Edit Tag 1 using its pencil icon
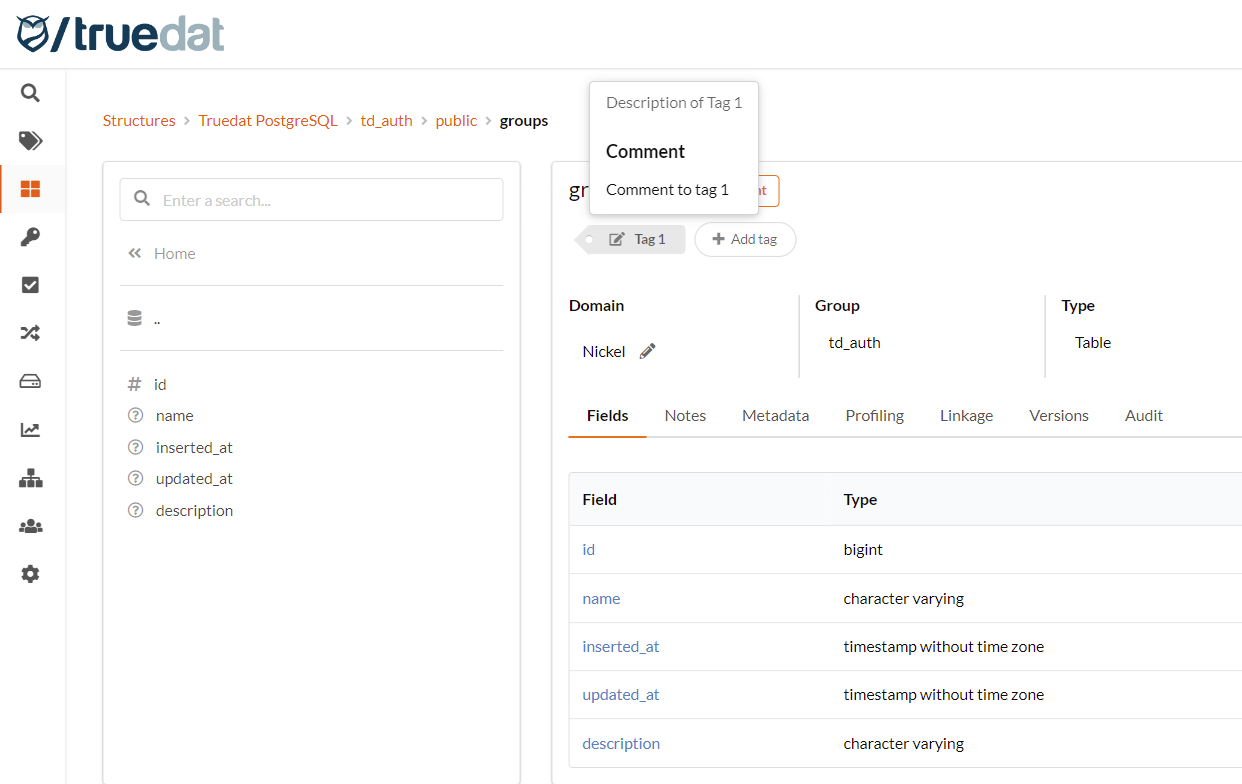The height and width of the screenshot is (784, 1242). 617,238
